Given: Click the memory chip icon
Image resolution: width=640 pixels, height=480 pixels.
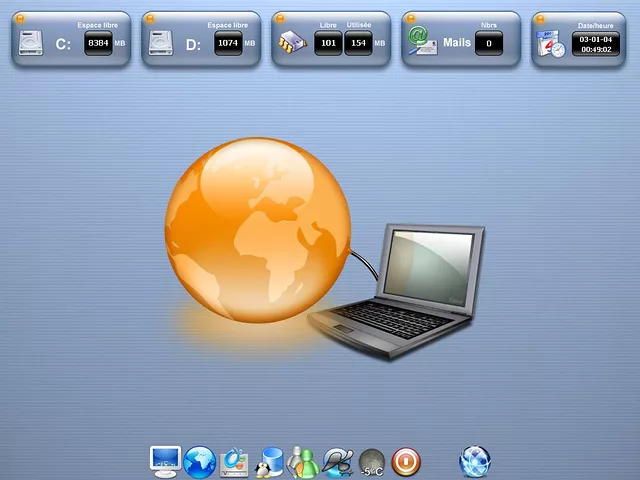Looking at the screenshot, I should (292, 43).
